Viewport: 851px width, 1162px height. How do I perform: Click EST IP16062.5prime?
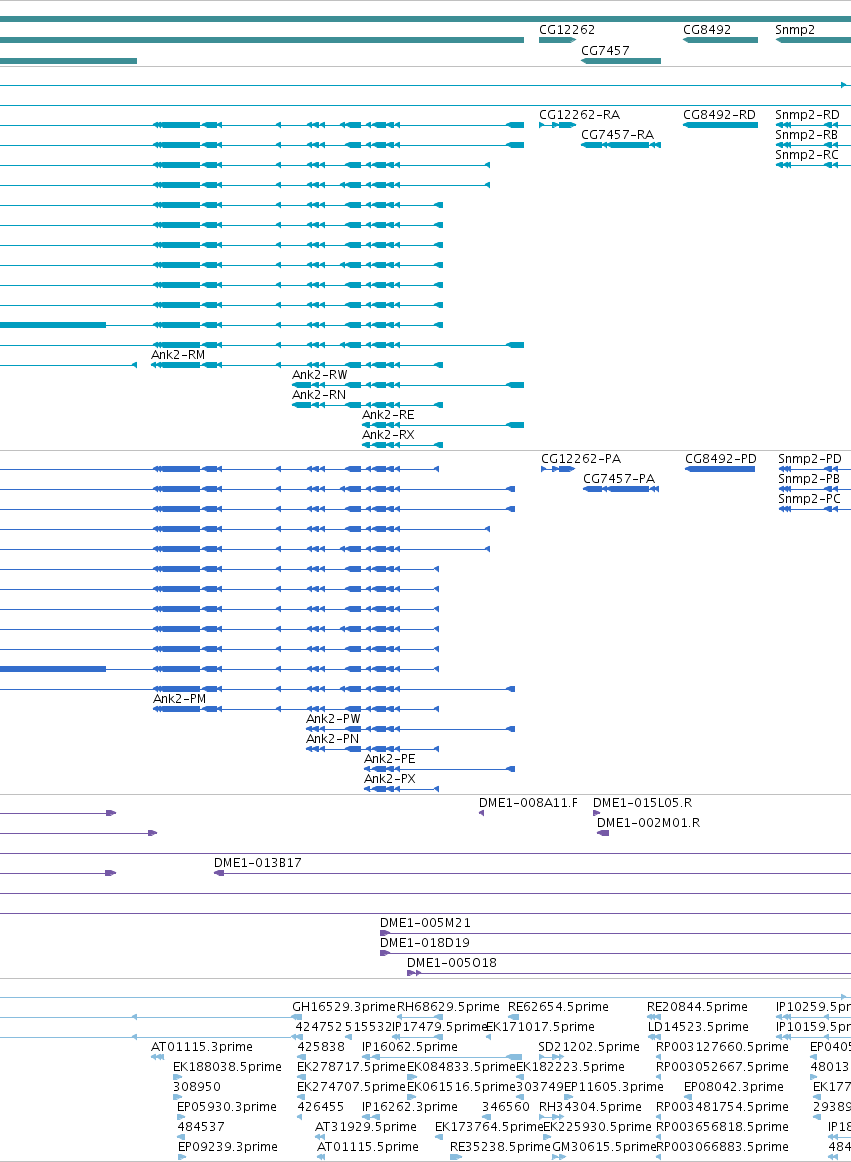click(x=410, y=1047)
